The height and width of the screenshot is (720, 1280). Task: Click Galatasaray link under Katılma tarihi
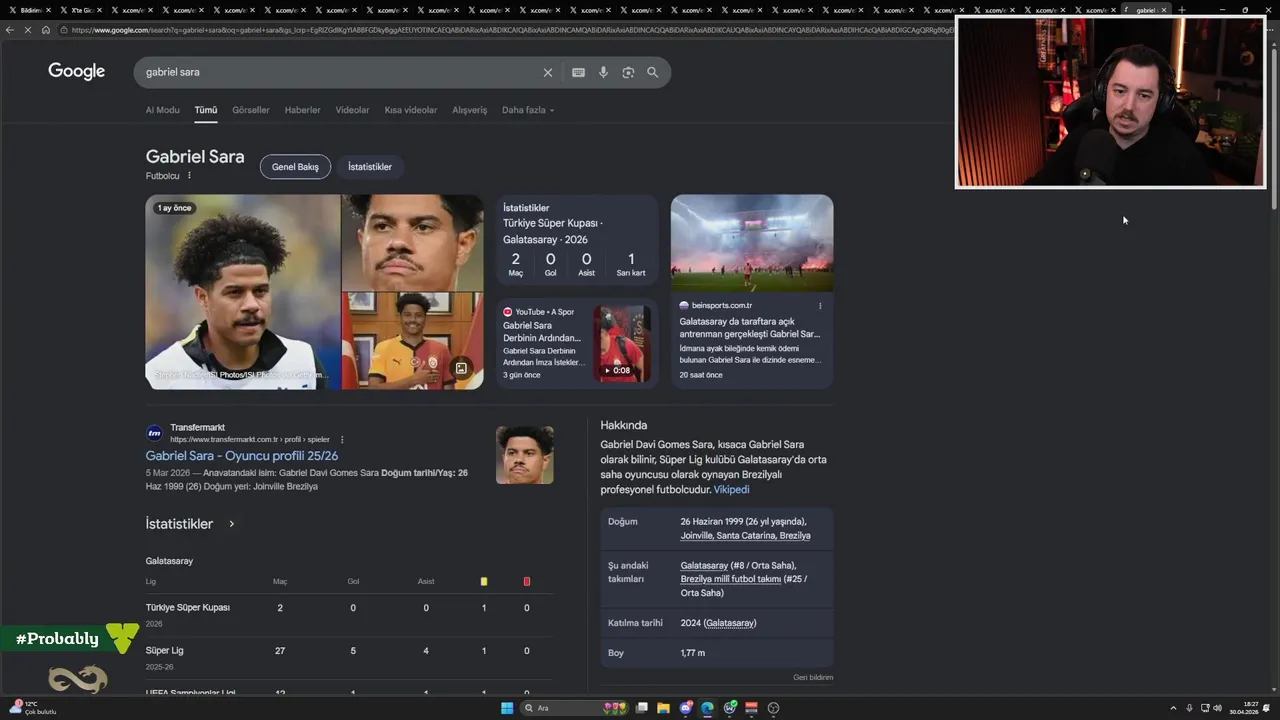[730, 623]
